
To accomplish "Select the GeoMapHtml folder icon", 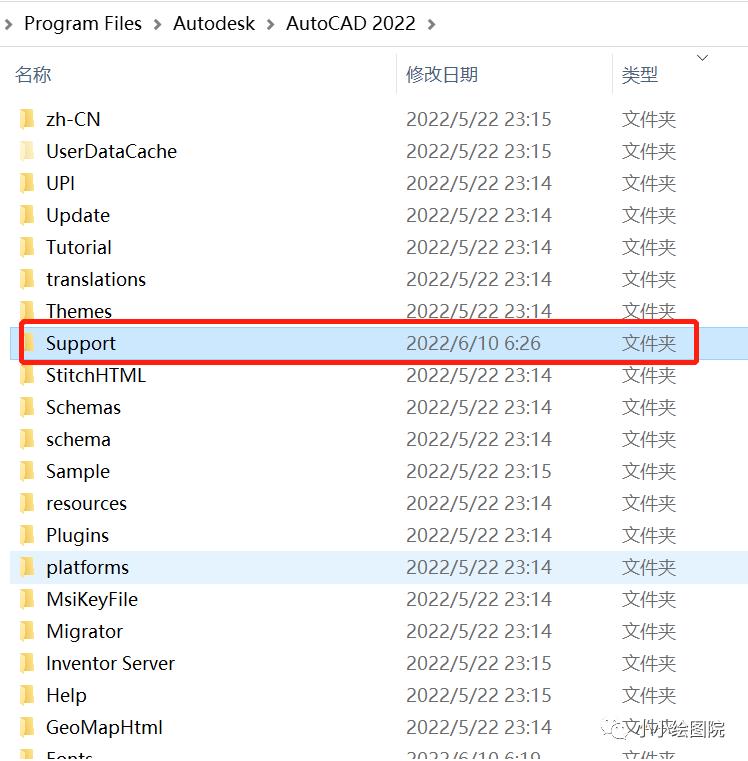I will (27, 728).
